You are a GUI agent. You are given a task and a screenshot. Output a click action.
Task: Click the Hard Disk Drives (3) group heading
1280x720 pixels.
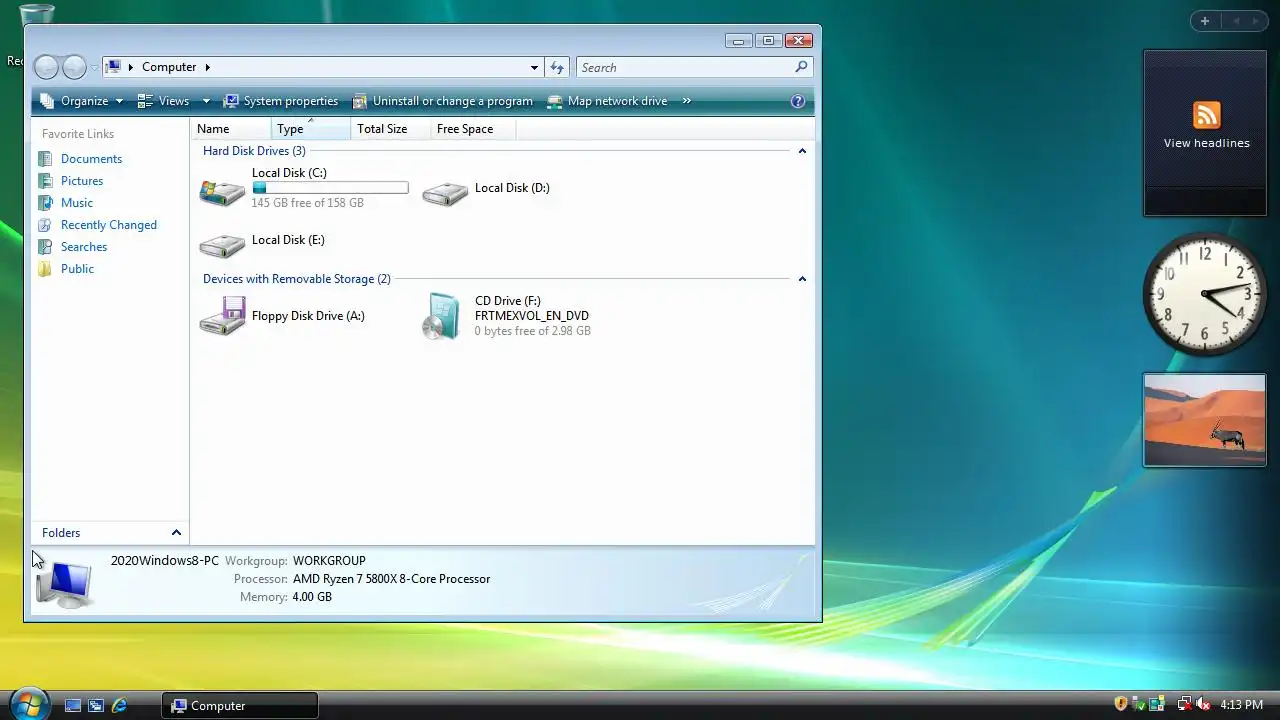pyautogui.click(x=254, y=151)
